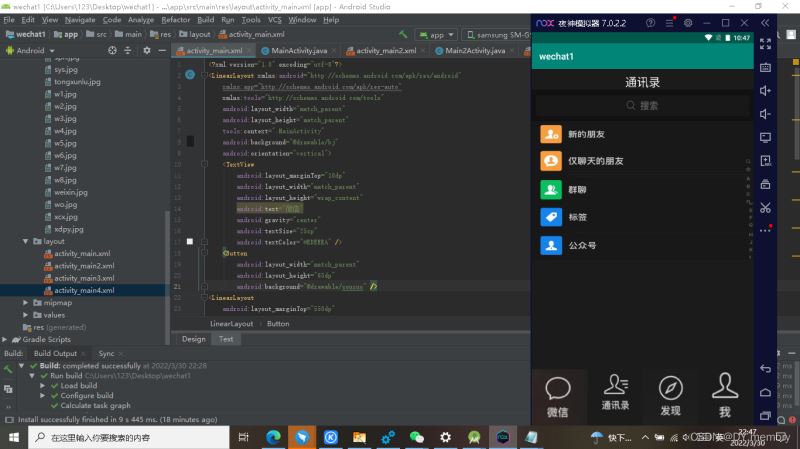
Task: Open 新的朋友 in emulator contacts
Action: pos(642,134)
